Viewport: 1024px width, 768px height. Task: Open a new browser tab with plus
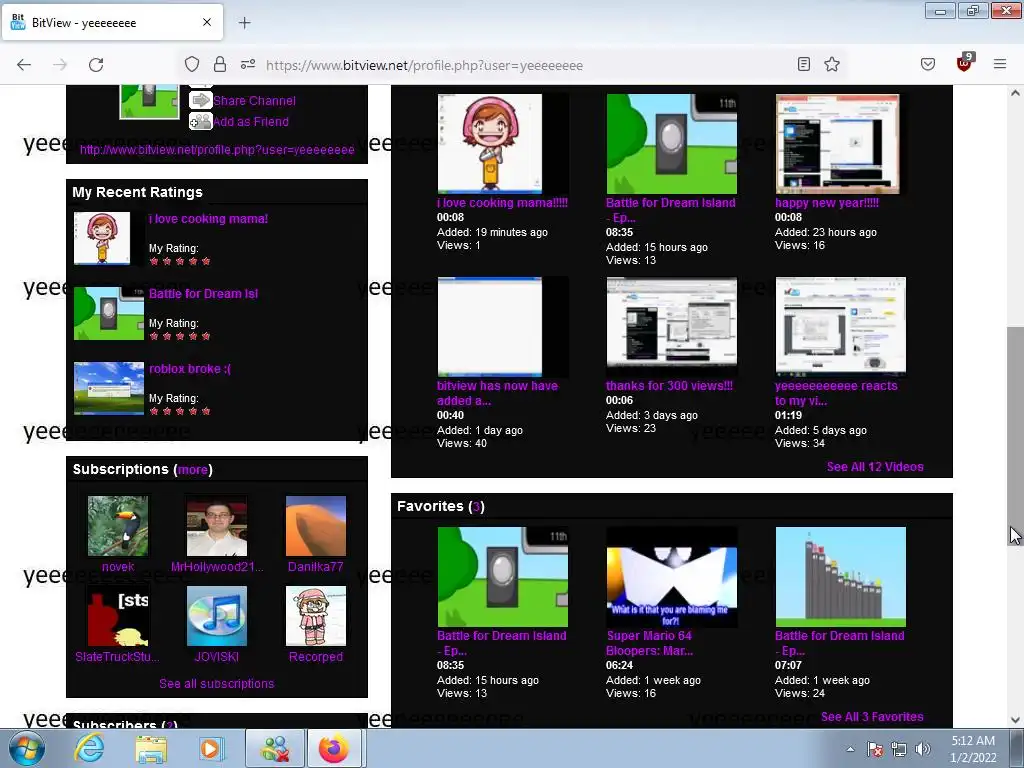[244, 23]
